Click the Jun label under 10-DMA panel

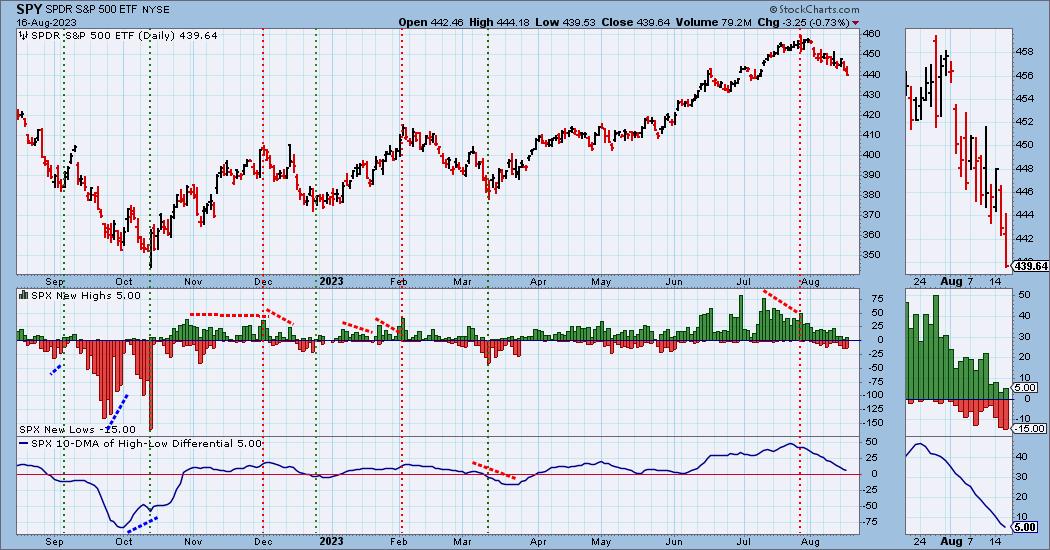[674, 541]
